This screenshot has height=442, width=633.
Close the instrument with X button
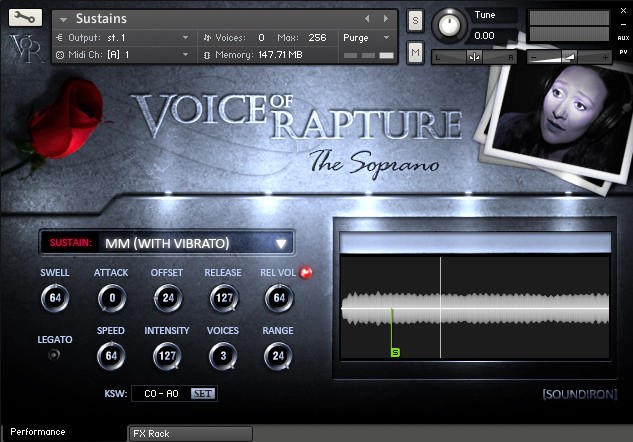(x=623, y=11)
